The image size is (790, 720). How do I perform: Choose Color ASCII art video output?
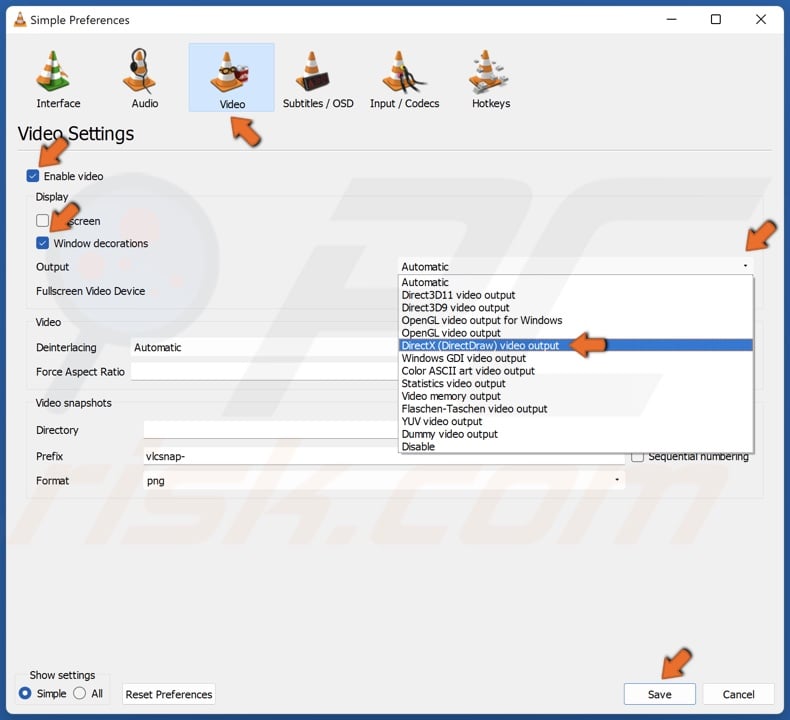tap(576, 371)
